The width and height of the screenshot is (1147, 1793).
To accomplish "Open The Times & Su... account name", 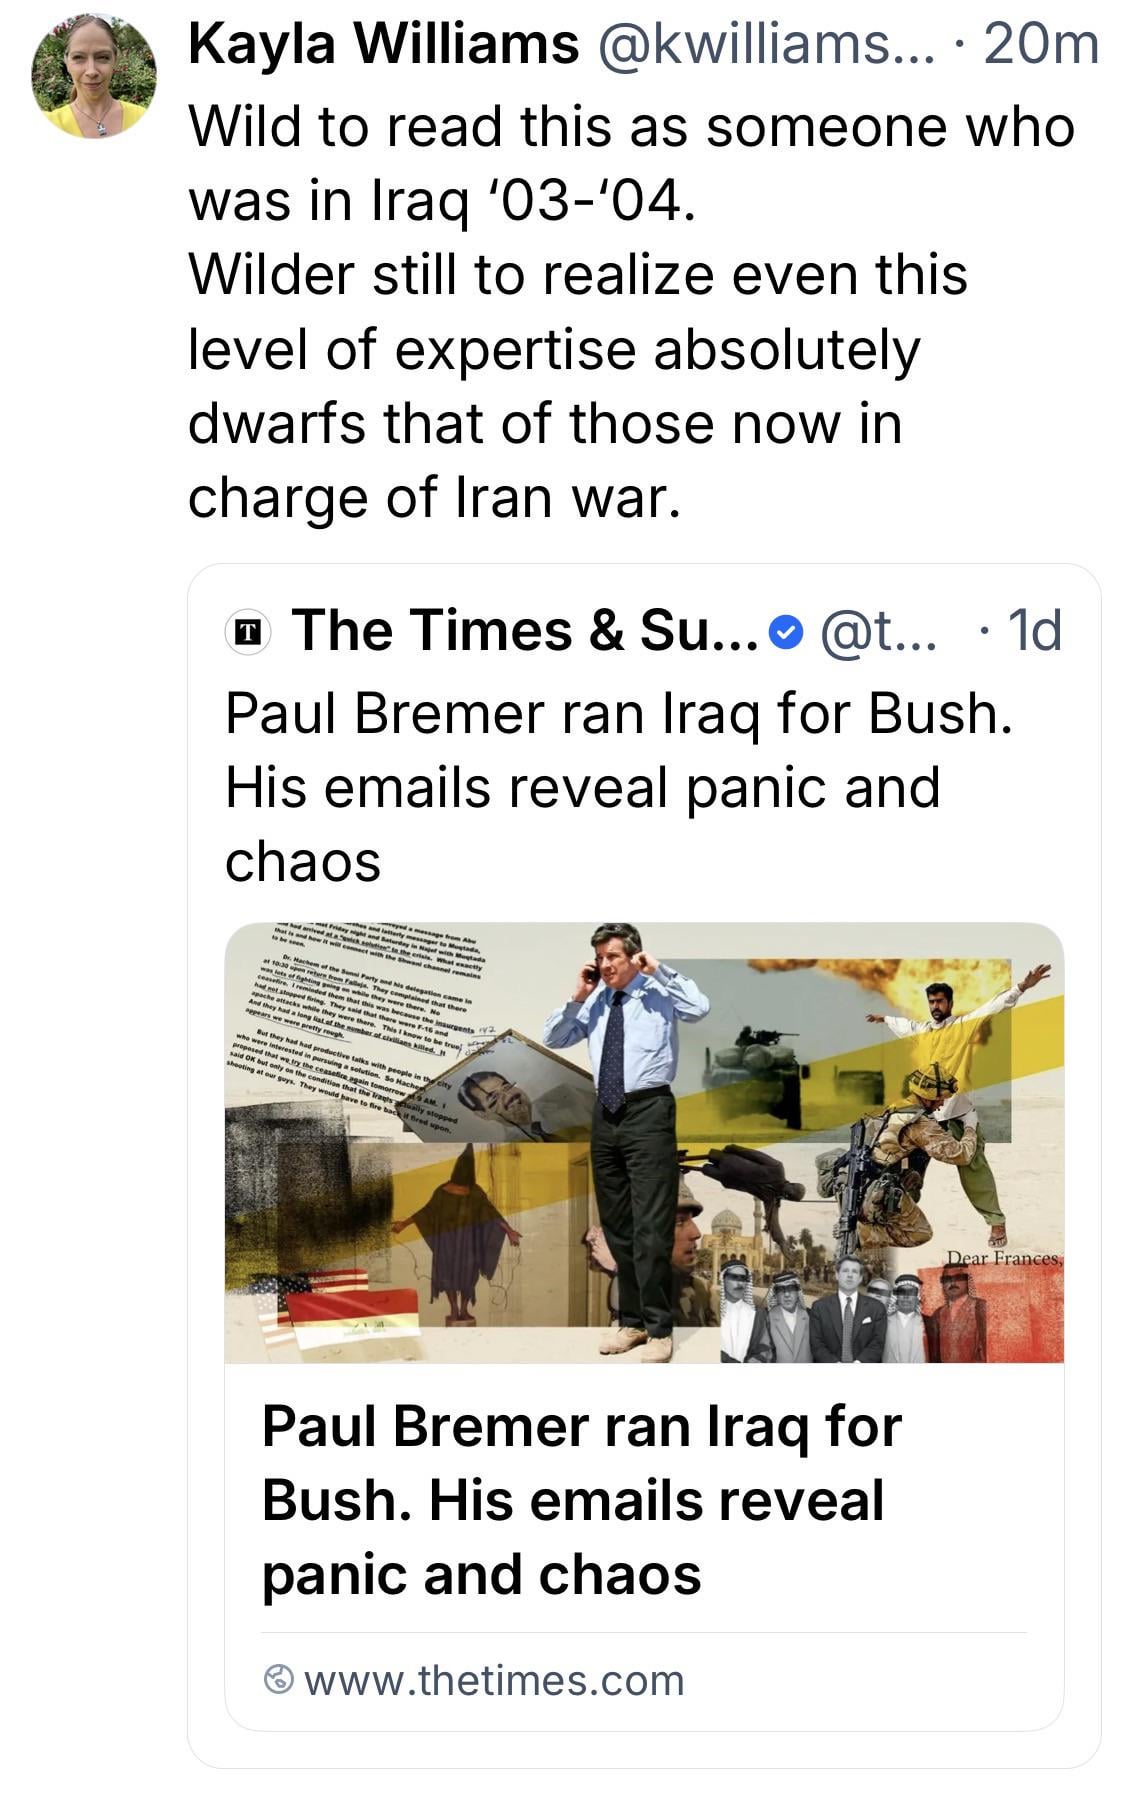I will point(526,630).
